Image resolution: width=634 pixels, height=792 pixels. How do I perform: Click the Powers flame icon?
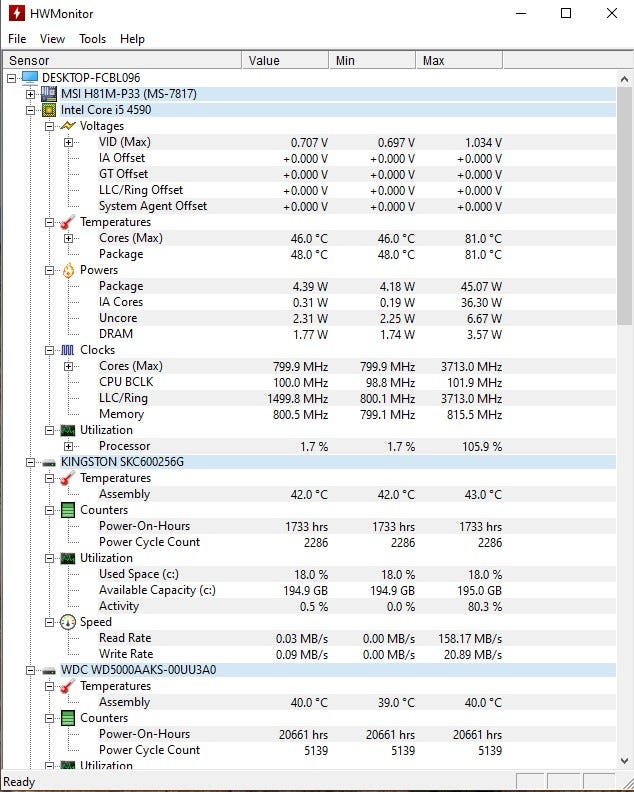pyautogui.click(x=68, y=270)
